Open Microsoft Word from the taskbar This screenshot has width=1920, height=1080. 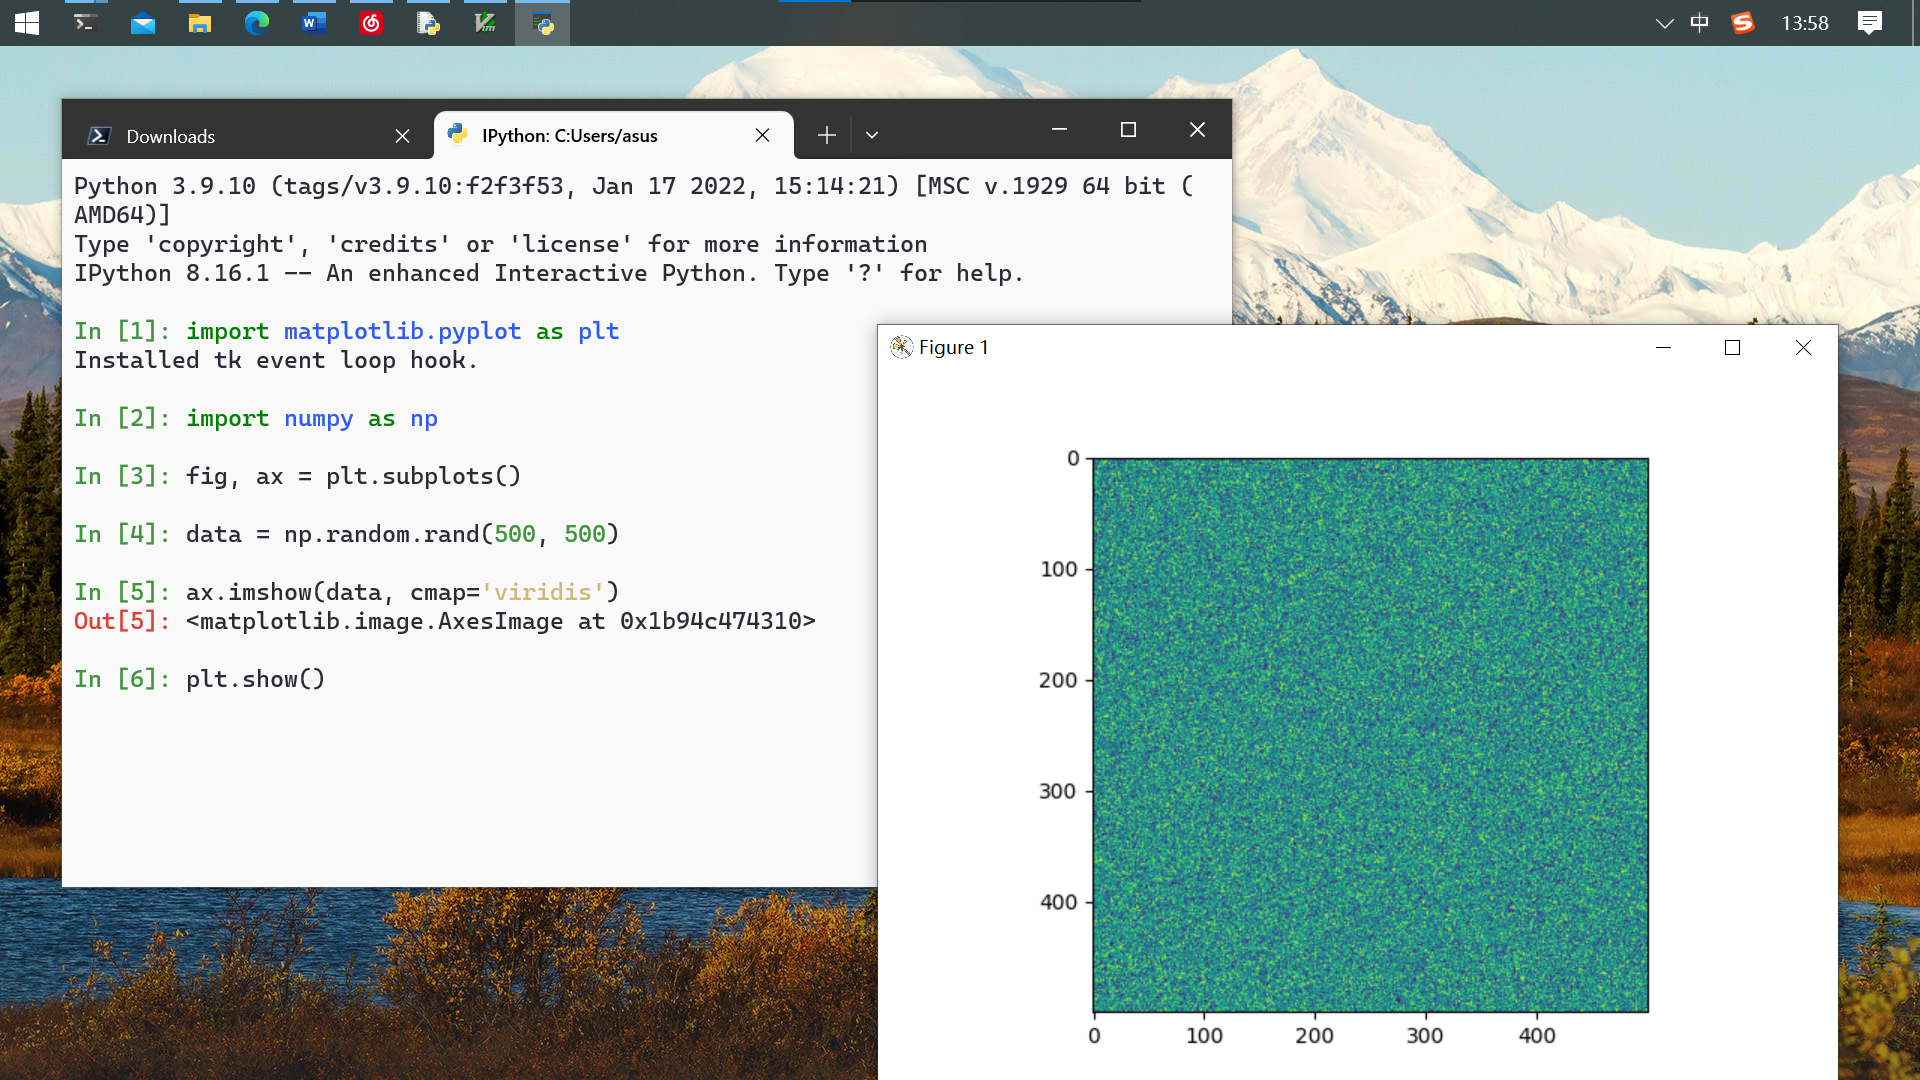click(x=314, y=23)
